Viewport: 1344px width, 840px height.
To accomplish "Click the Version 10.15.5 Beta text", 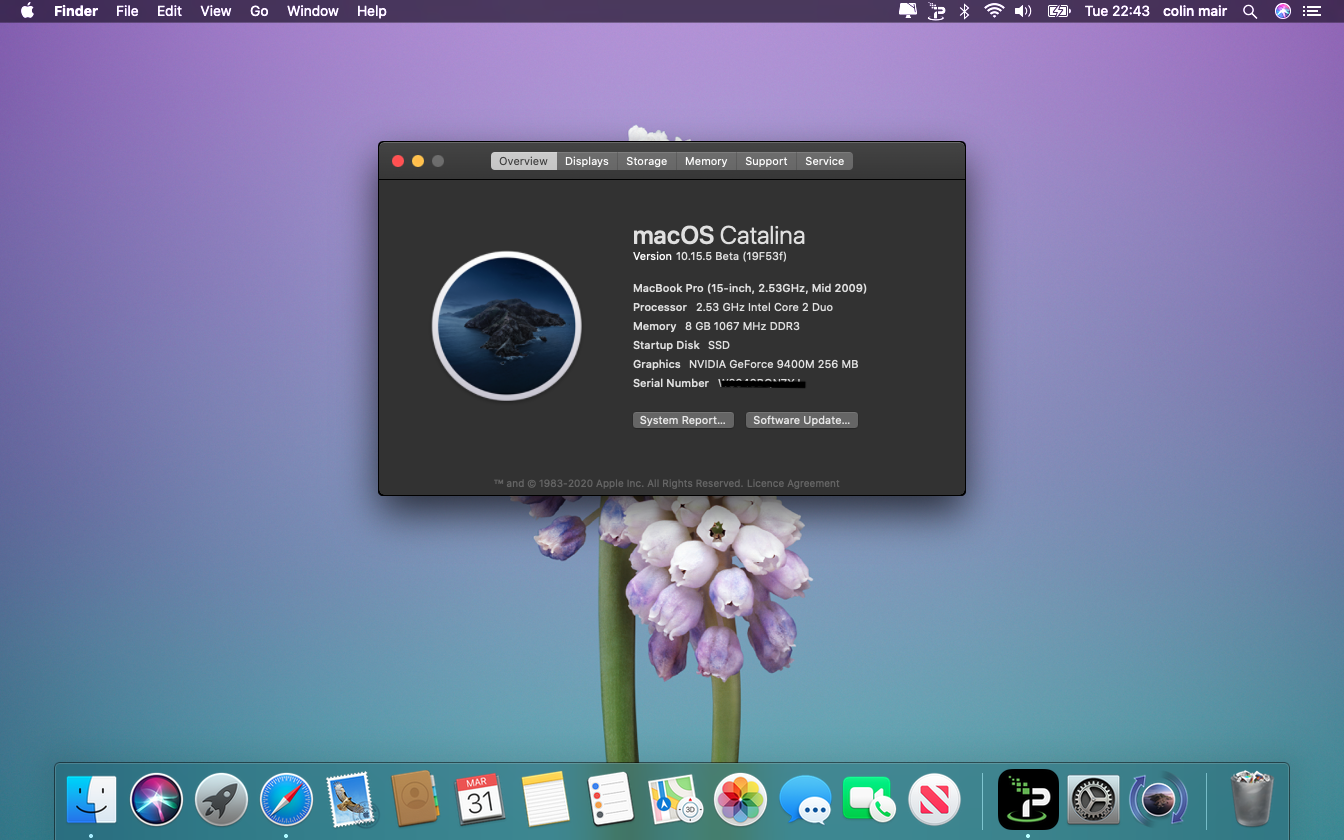I will click(x=710, y=256).
